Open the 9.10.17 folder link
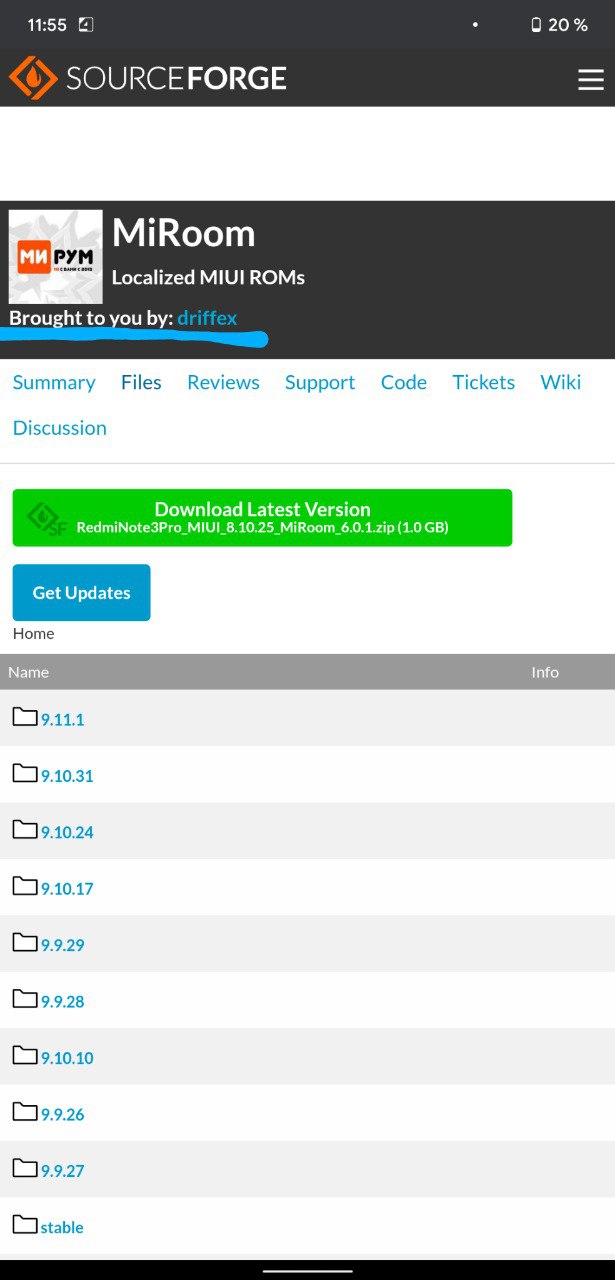Viewport: 615px width, 1280px height. pyautogui.click(x=67, y=889)
